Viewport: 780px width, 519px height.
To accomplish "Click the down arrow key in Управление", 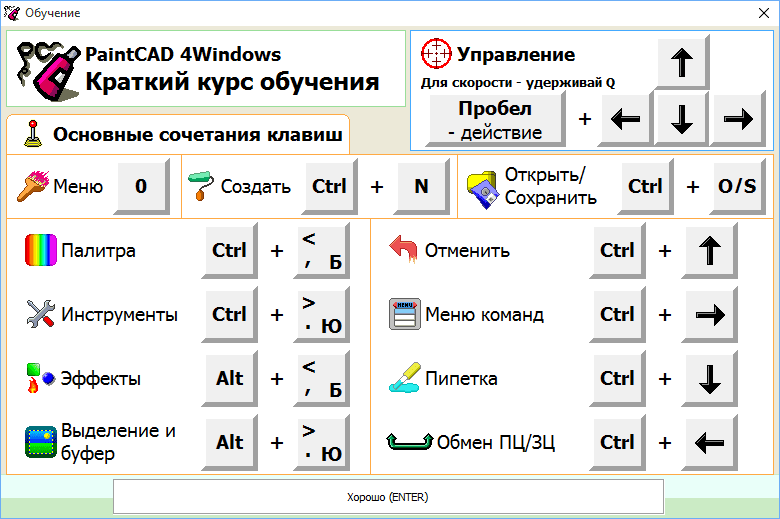I will tap(682, 119).
